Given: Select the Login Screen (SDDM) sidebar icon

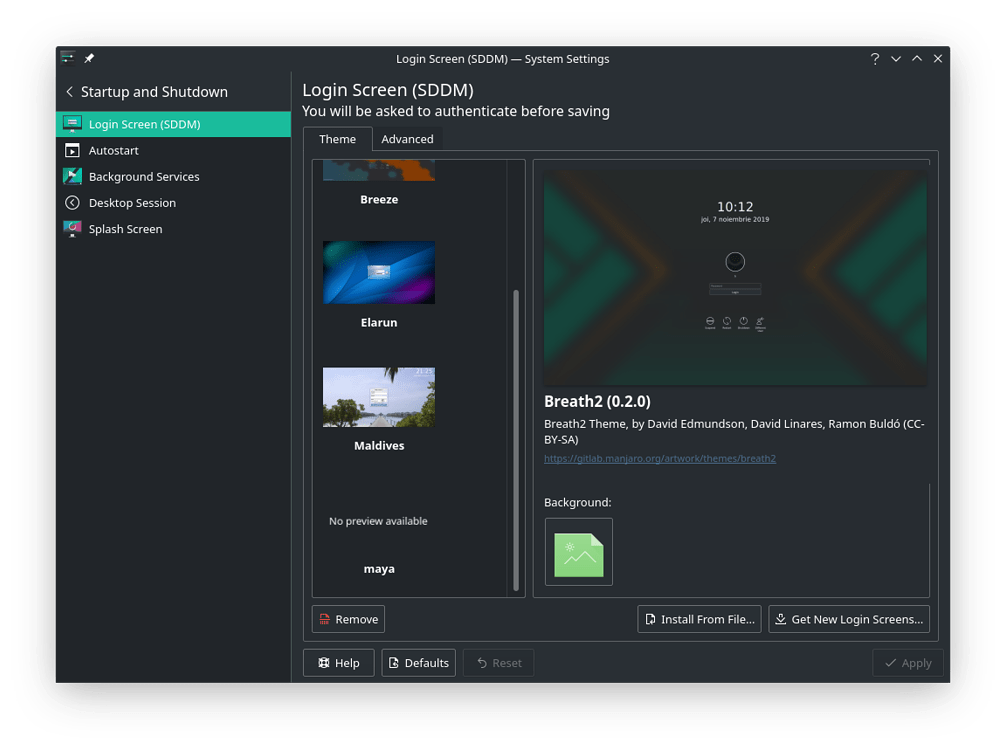Looking at the screenshot, I should coord(72,124).
